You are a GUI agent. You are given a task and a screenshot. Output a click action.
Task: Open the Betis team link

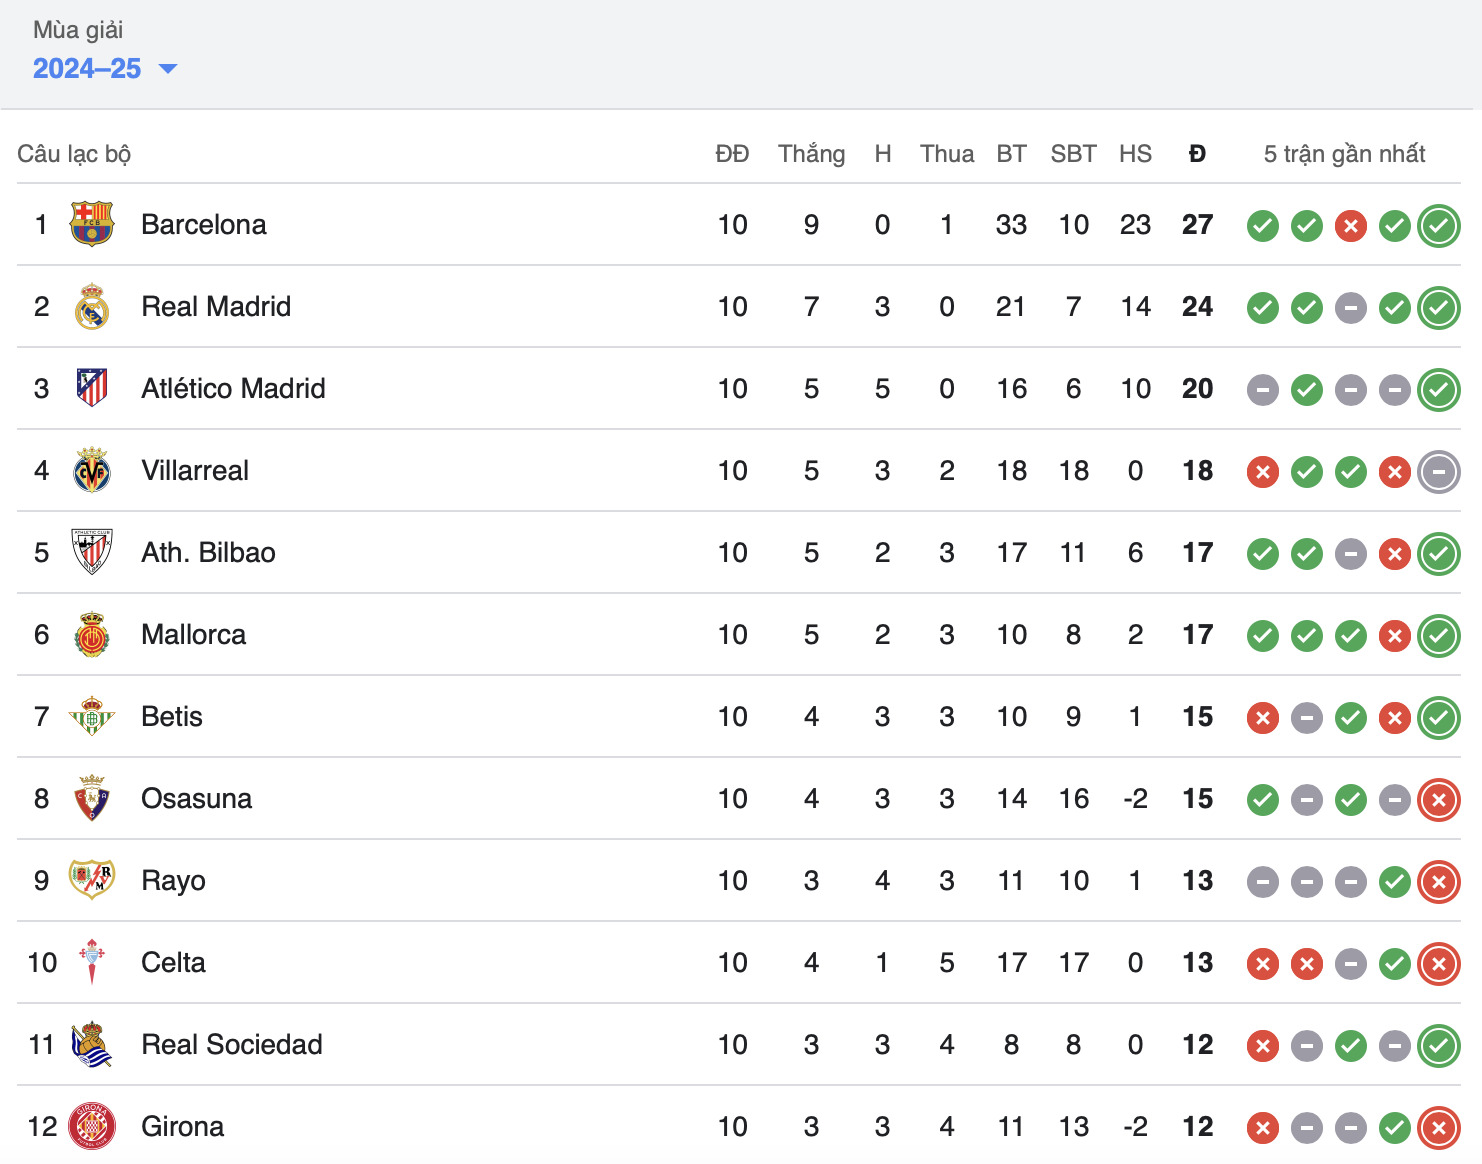point(172,716)
